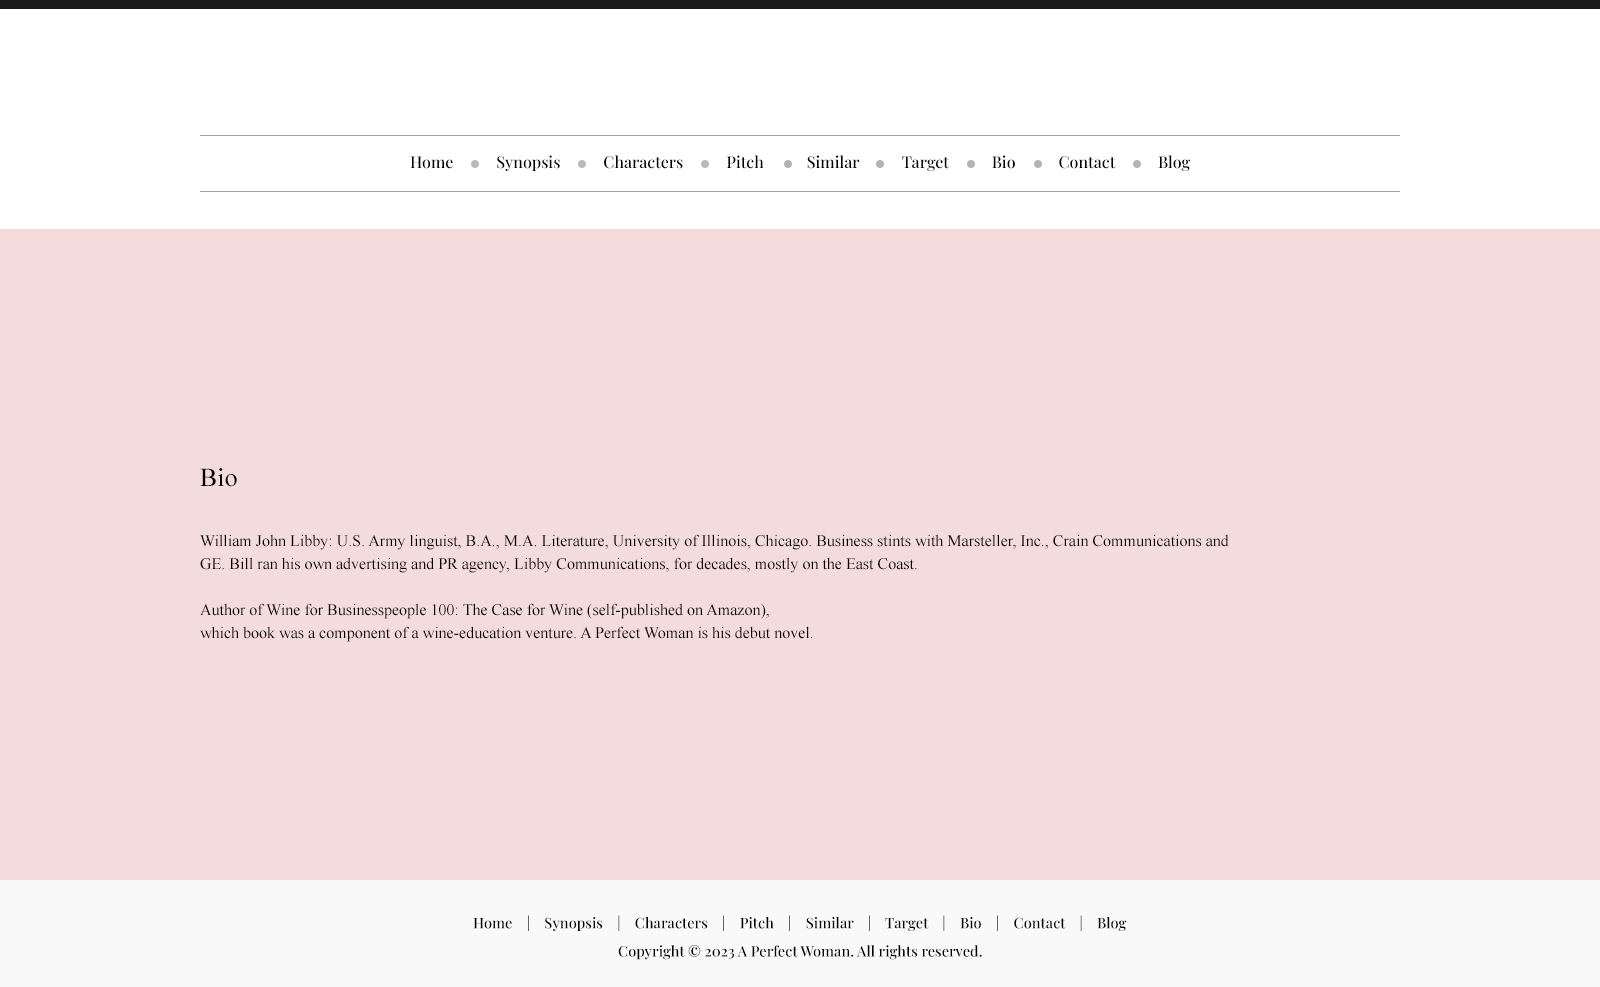1600x987 pixels.
Task: Click Pitch in the footer links
Action: click(x=756, y=923)
